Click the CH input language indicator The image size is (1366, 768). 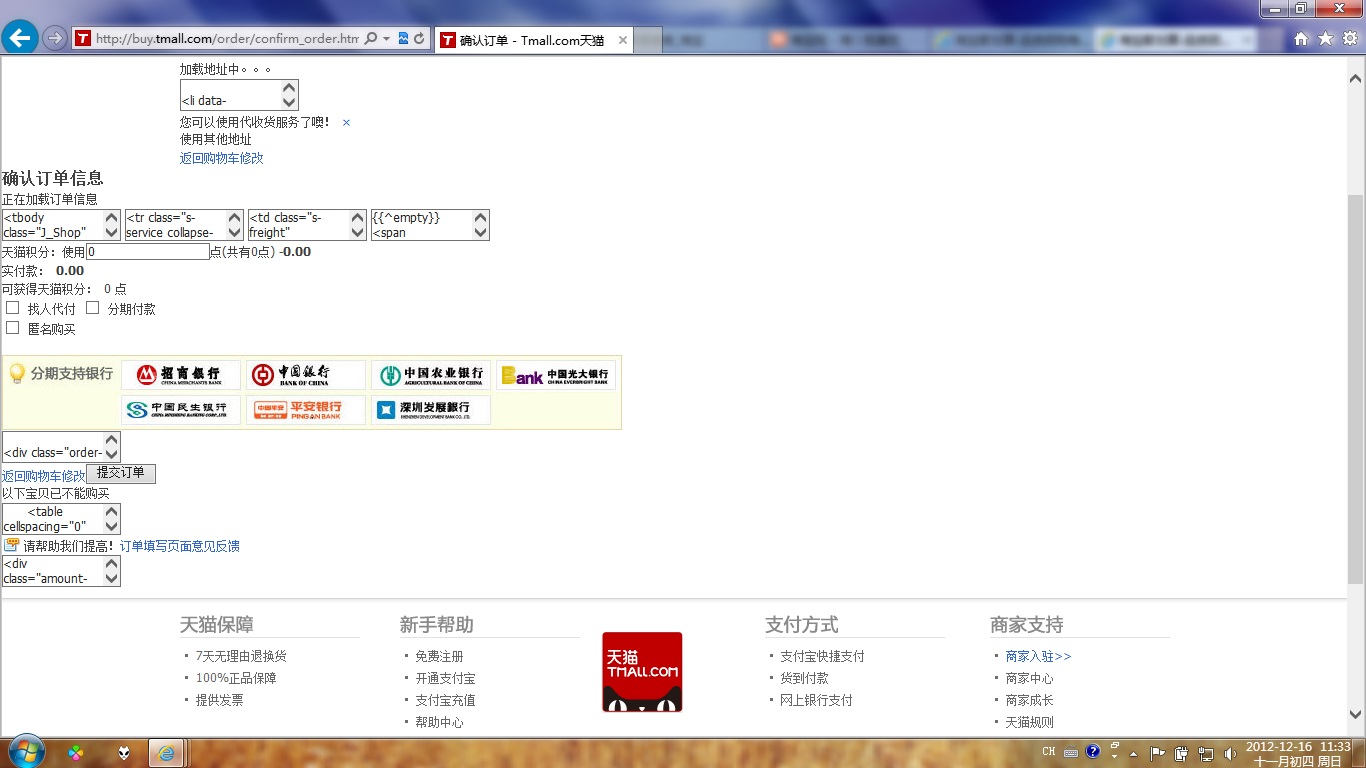point(1048,751)
